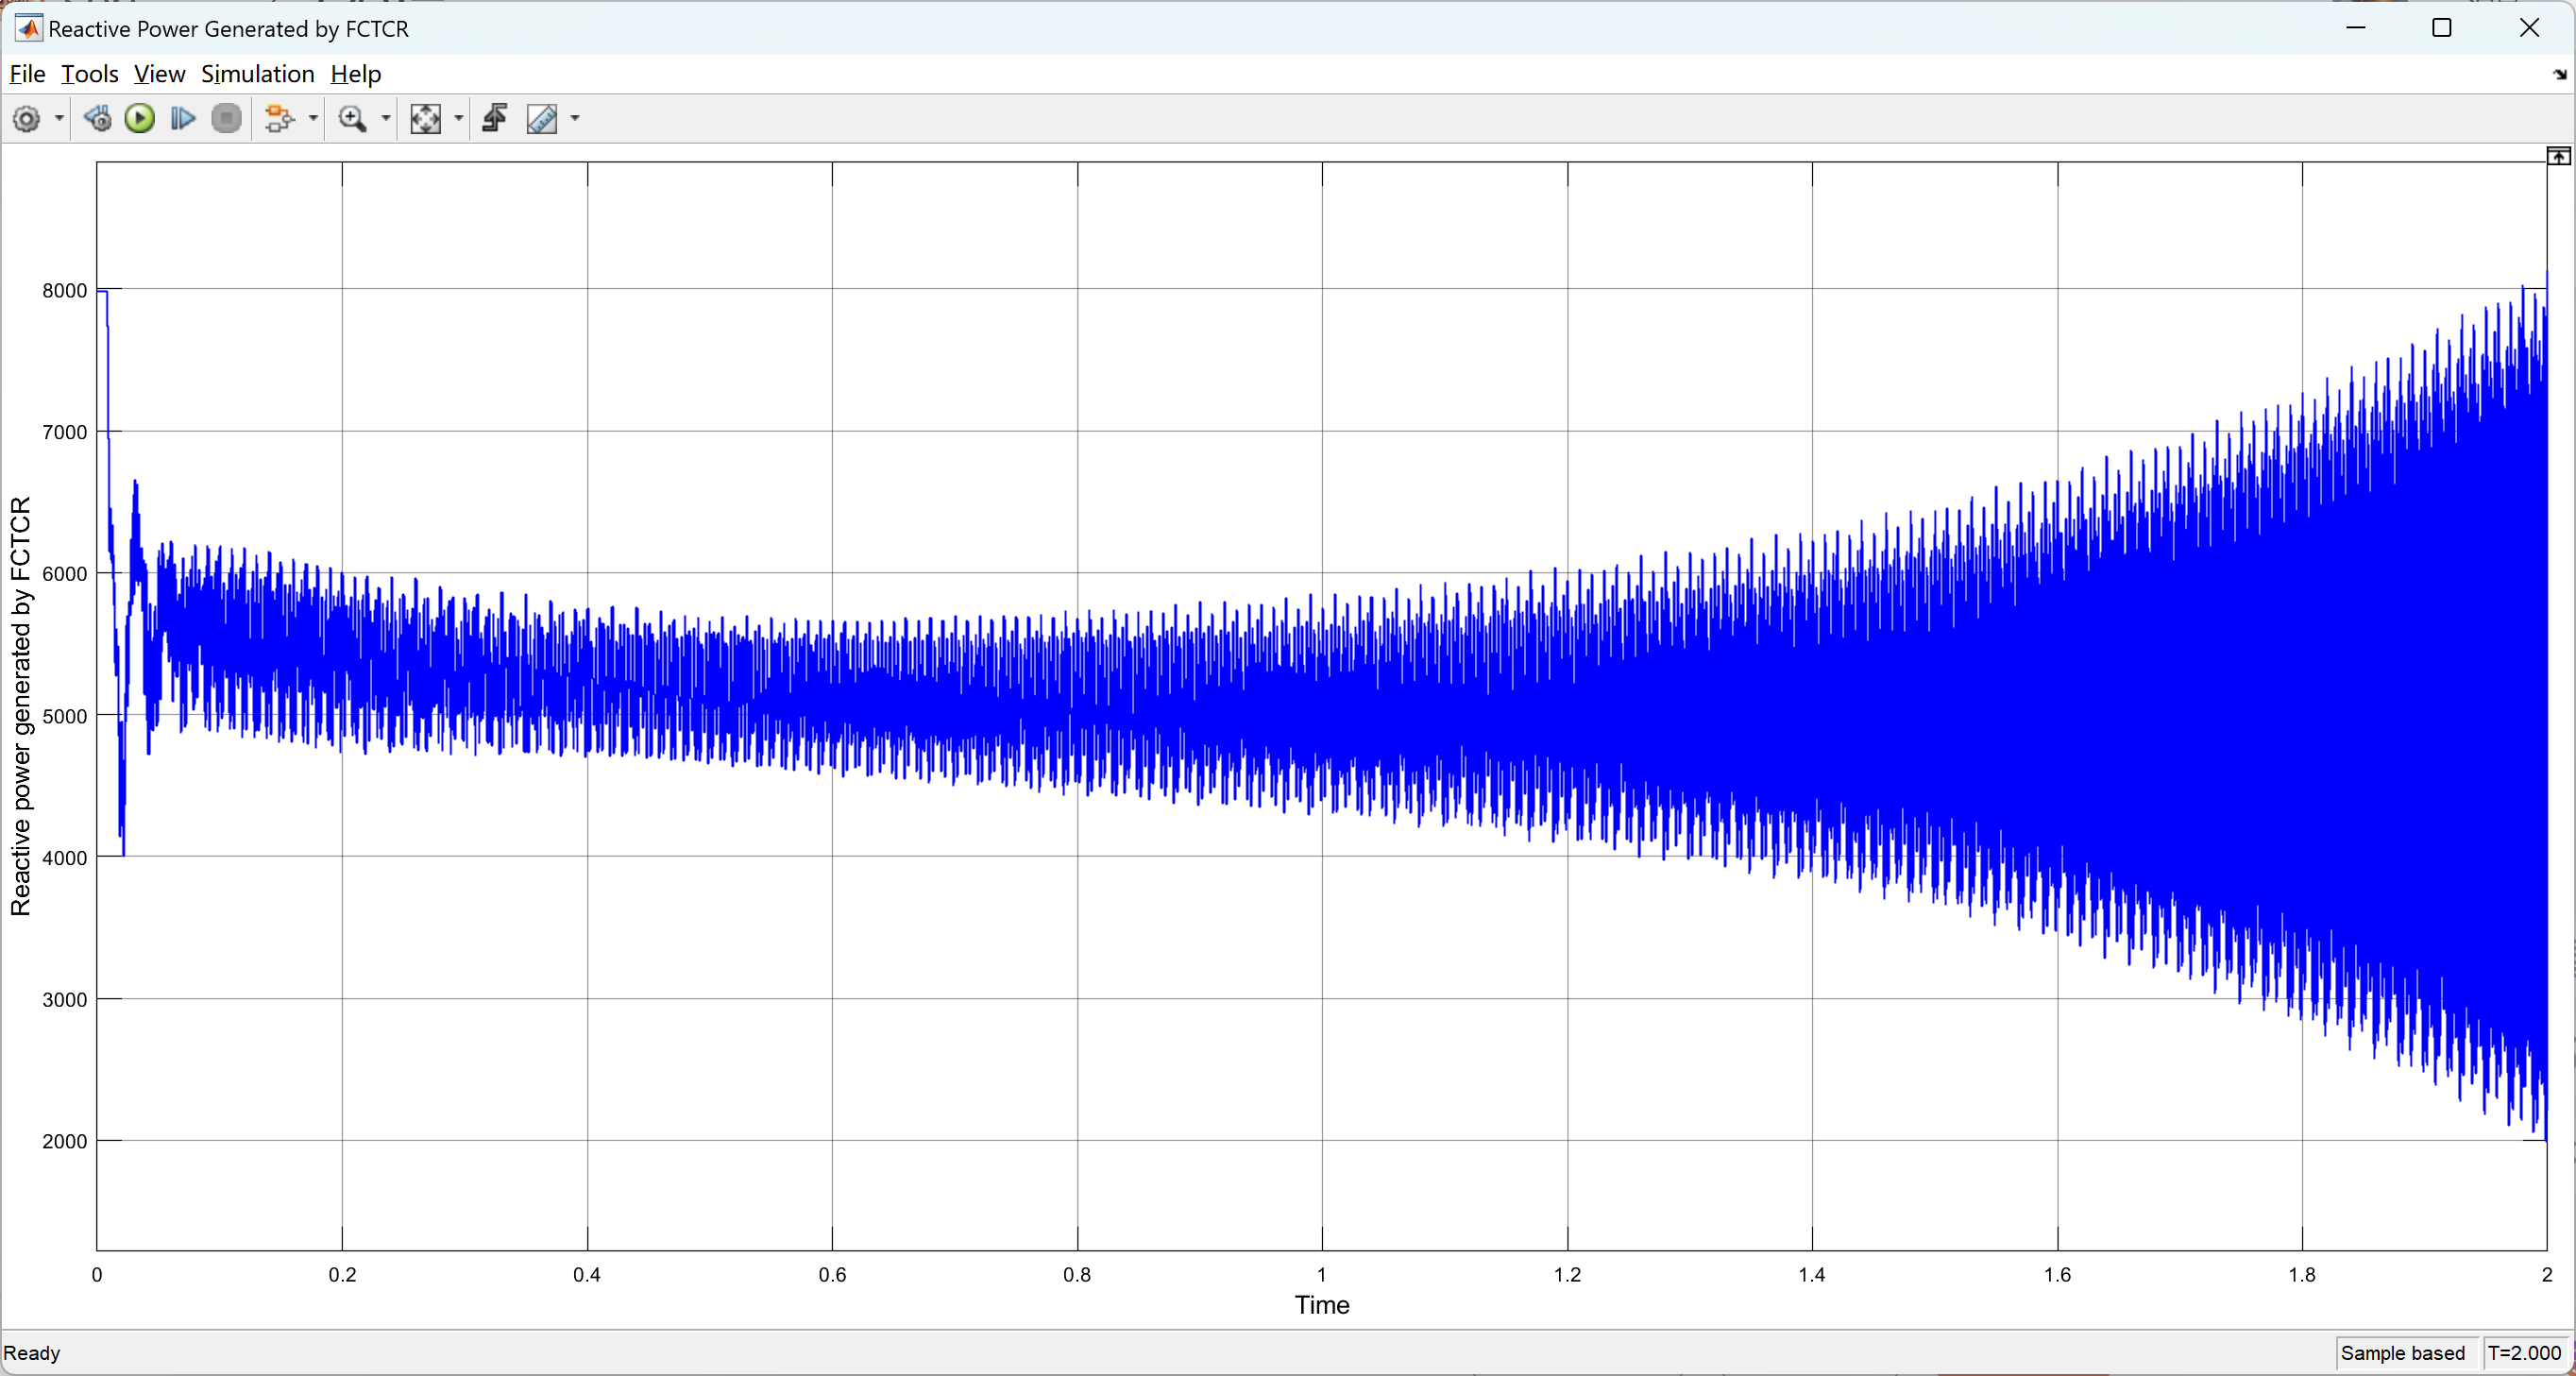Open the File menu
Image resolution: width=2576 pixels, height=1376 pixels.
pos(27,74)
